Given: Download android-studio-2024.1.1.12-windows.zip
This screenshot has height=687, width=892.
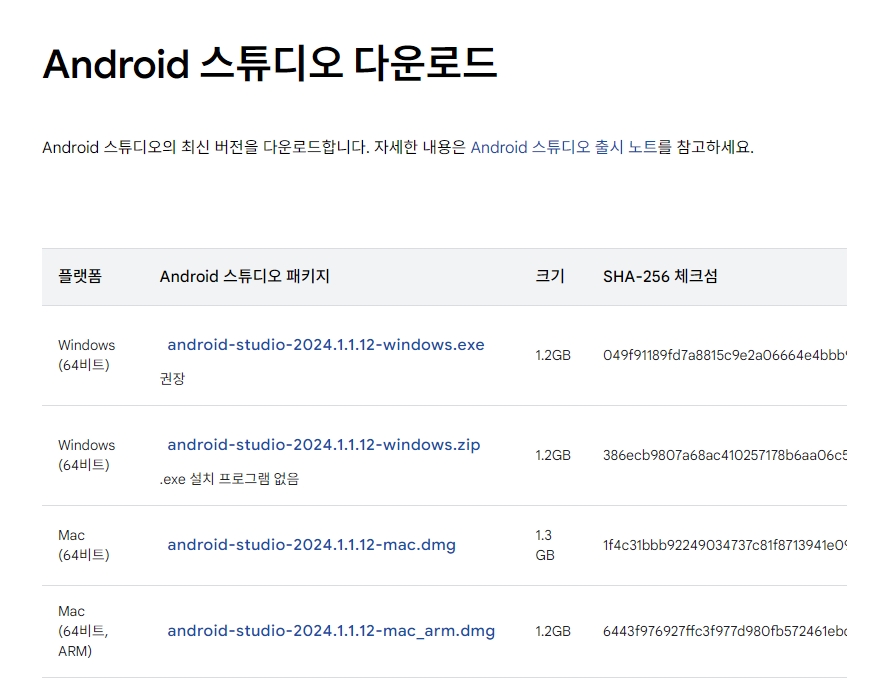Looking at the screenshot, I should pos(324,445).
